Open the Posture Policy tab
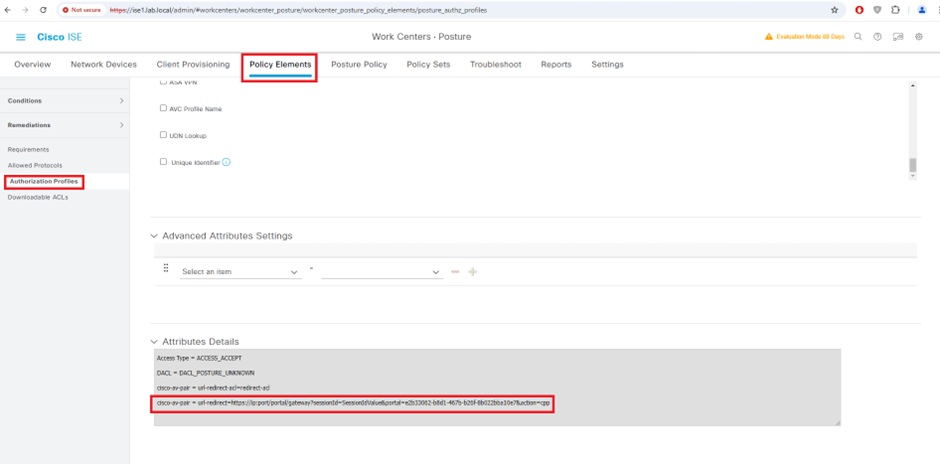 pyautogui.click(x=359, y=64)
